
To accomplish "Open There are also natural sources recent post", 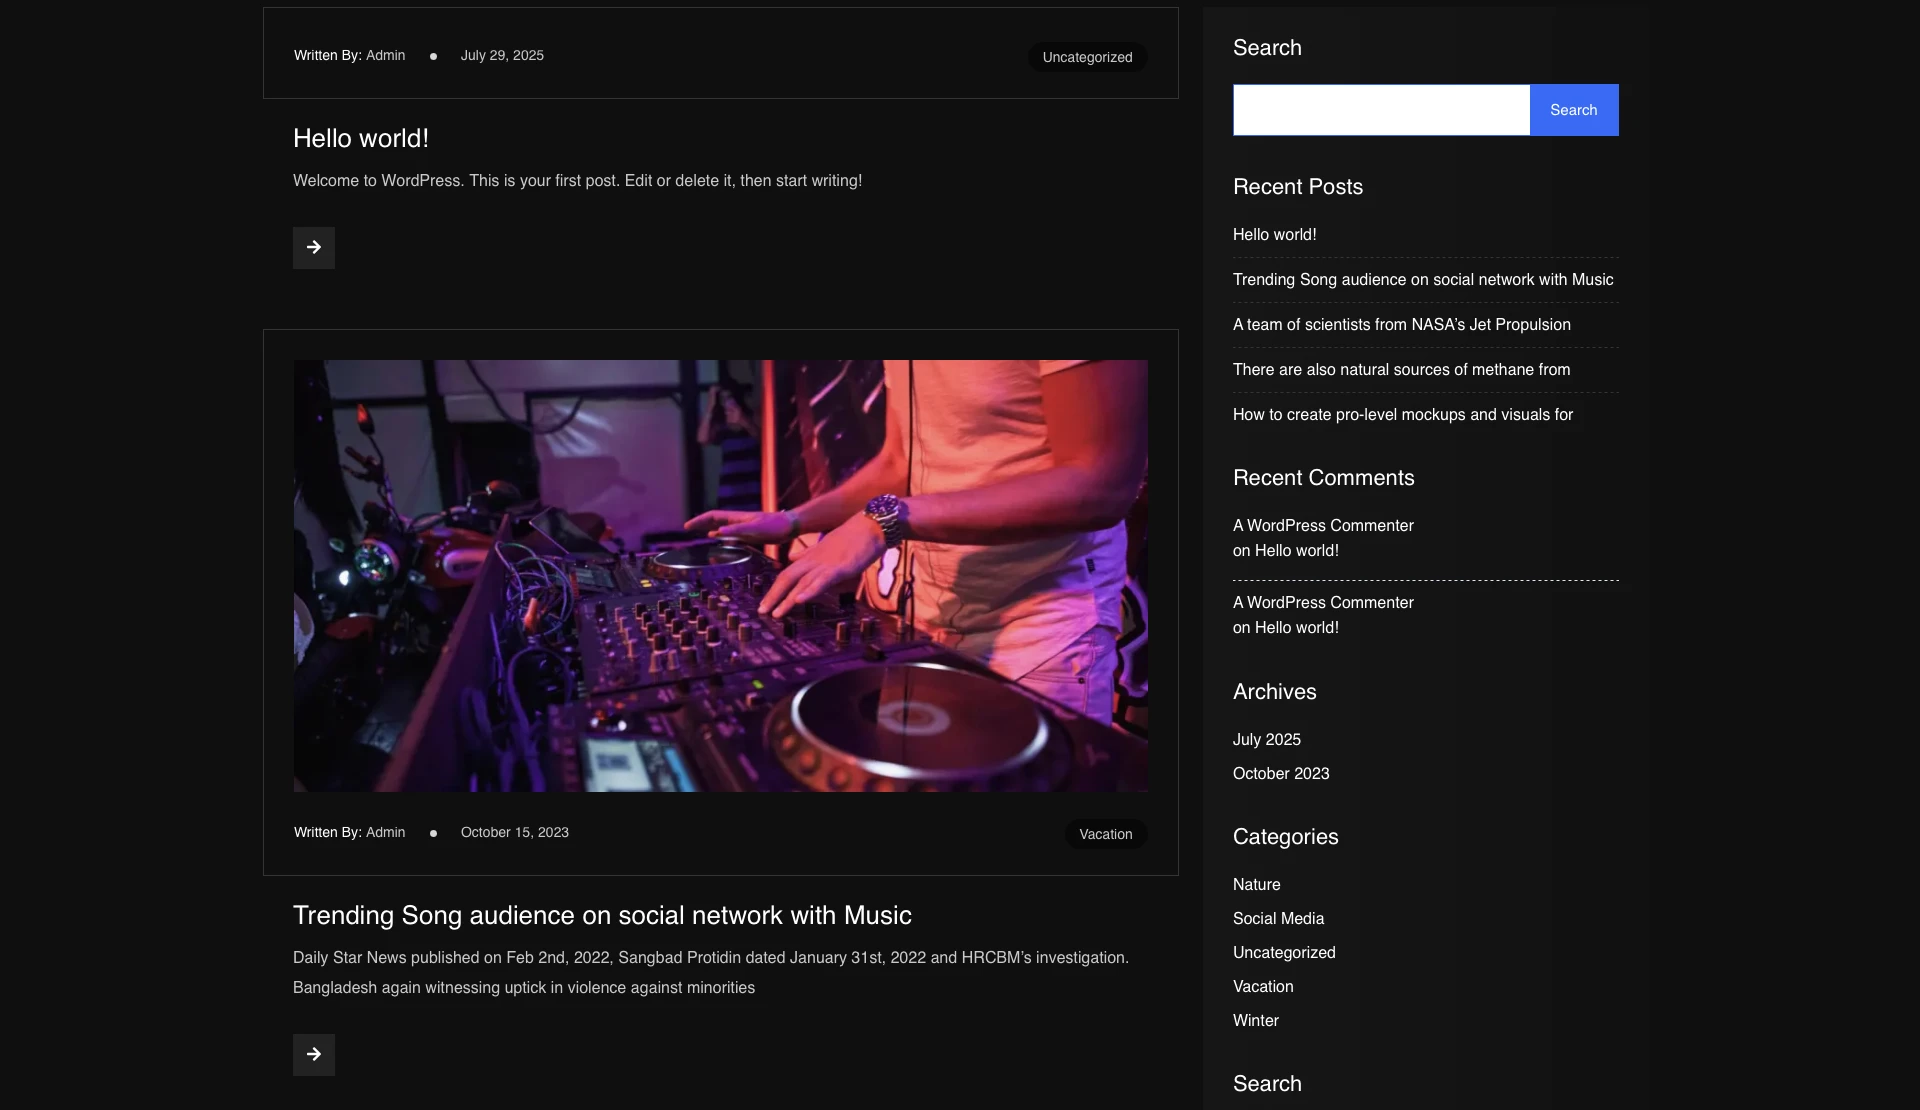I will tap(1401, 370).
